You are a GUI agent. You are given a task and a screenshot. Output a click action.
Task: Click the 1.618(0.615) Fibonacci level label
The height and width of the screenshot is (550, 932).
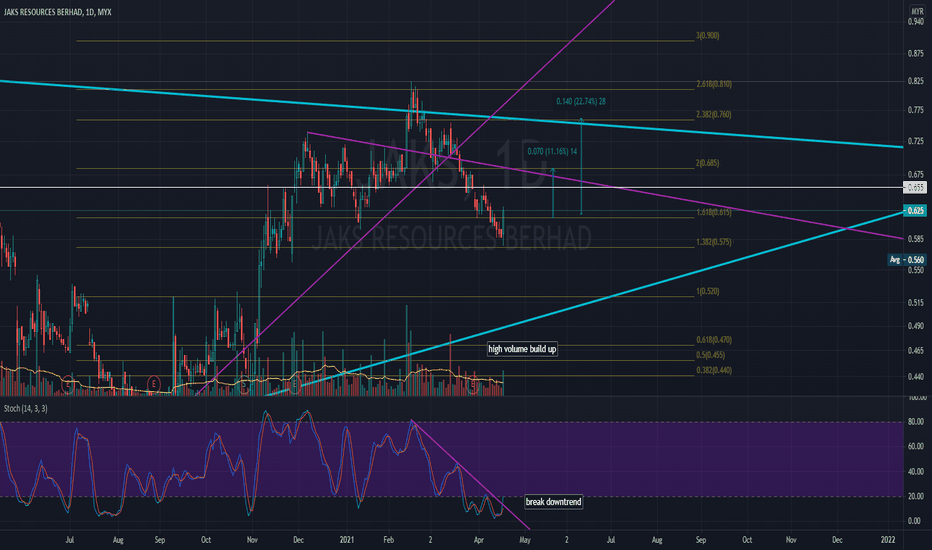pos(714,212)
